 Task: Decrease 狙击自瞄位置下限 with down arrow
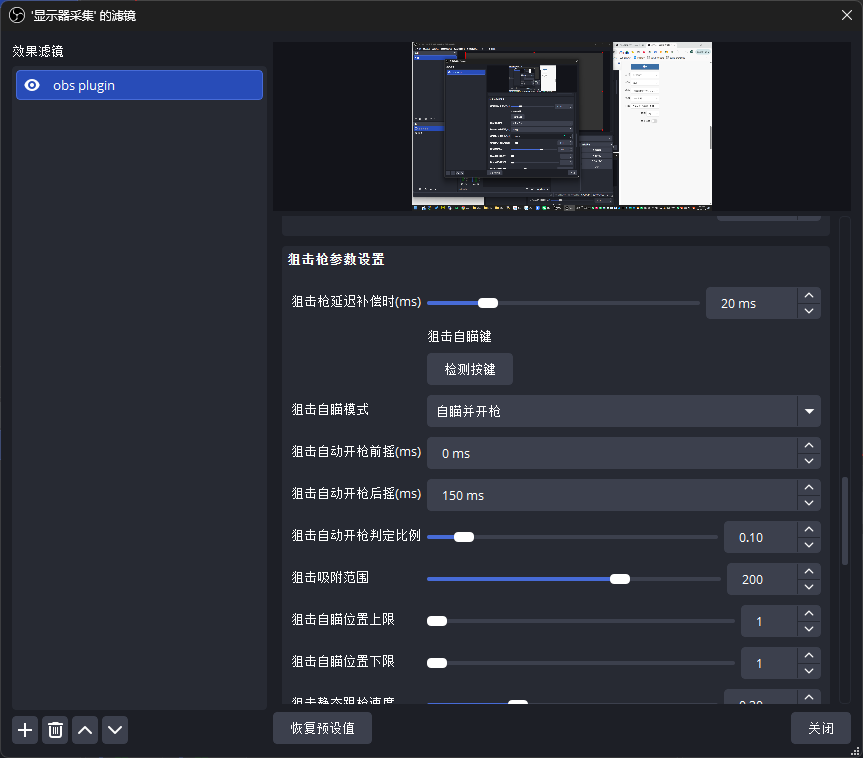[x=809, y=670]
